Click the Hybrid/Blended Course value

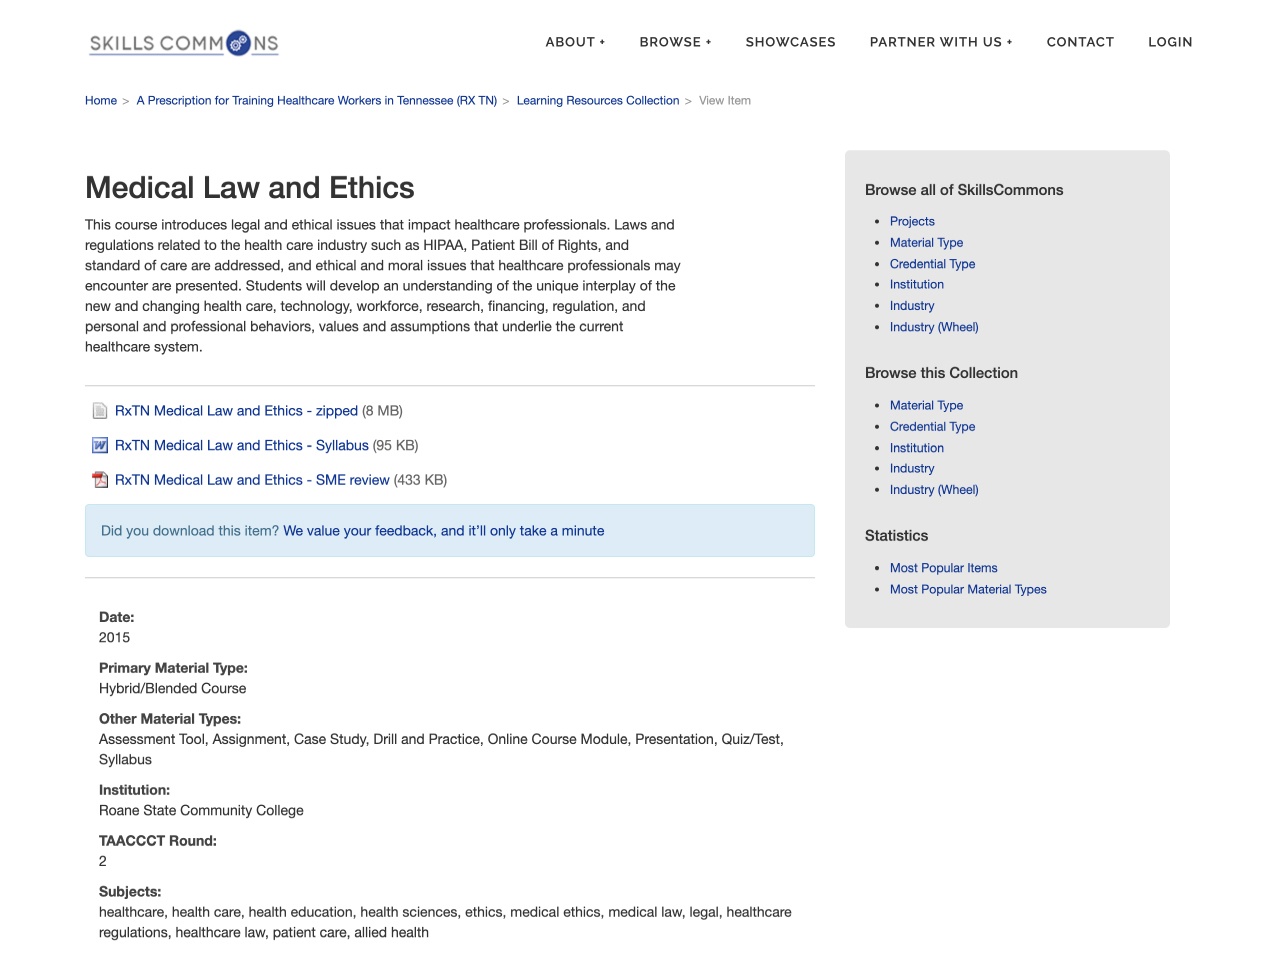click(172, 689)
